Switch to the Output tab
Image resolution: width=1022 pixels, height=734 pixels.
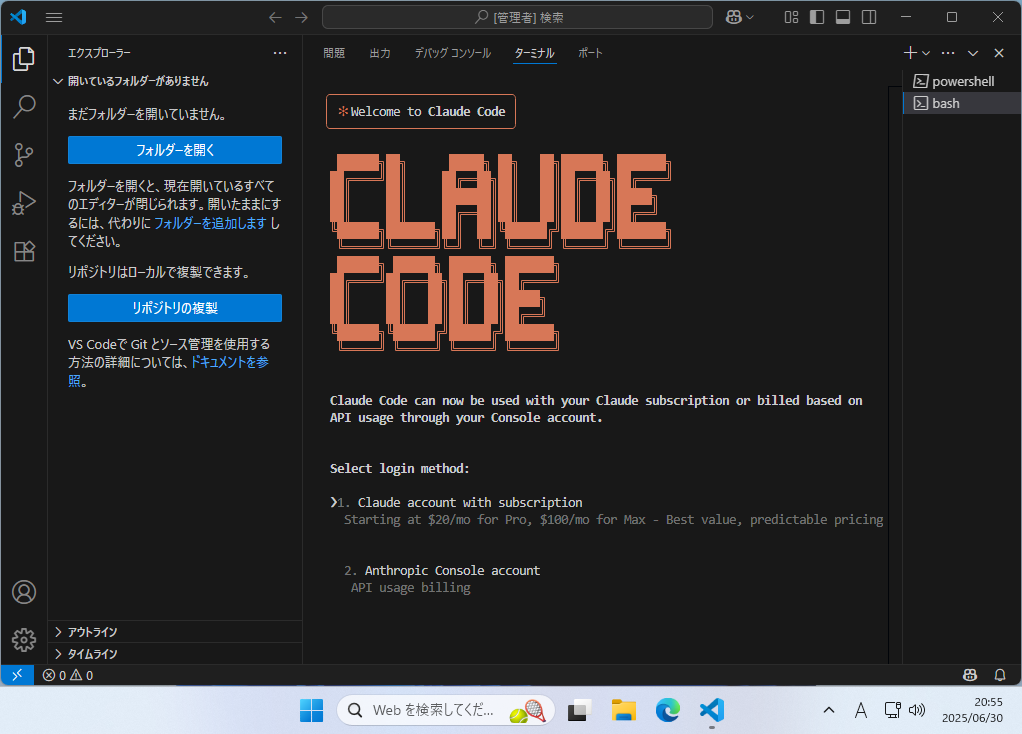pyautogui.click(x=380, y=53)
